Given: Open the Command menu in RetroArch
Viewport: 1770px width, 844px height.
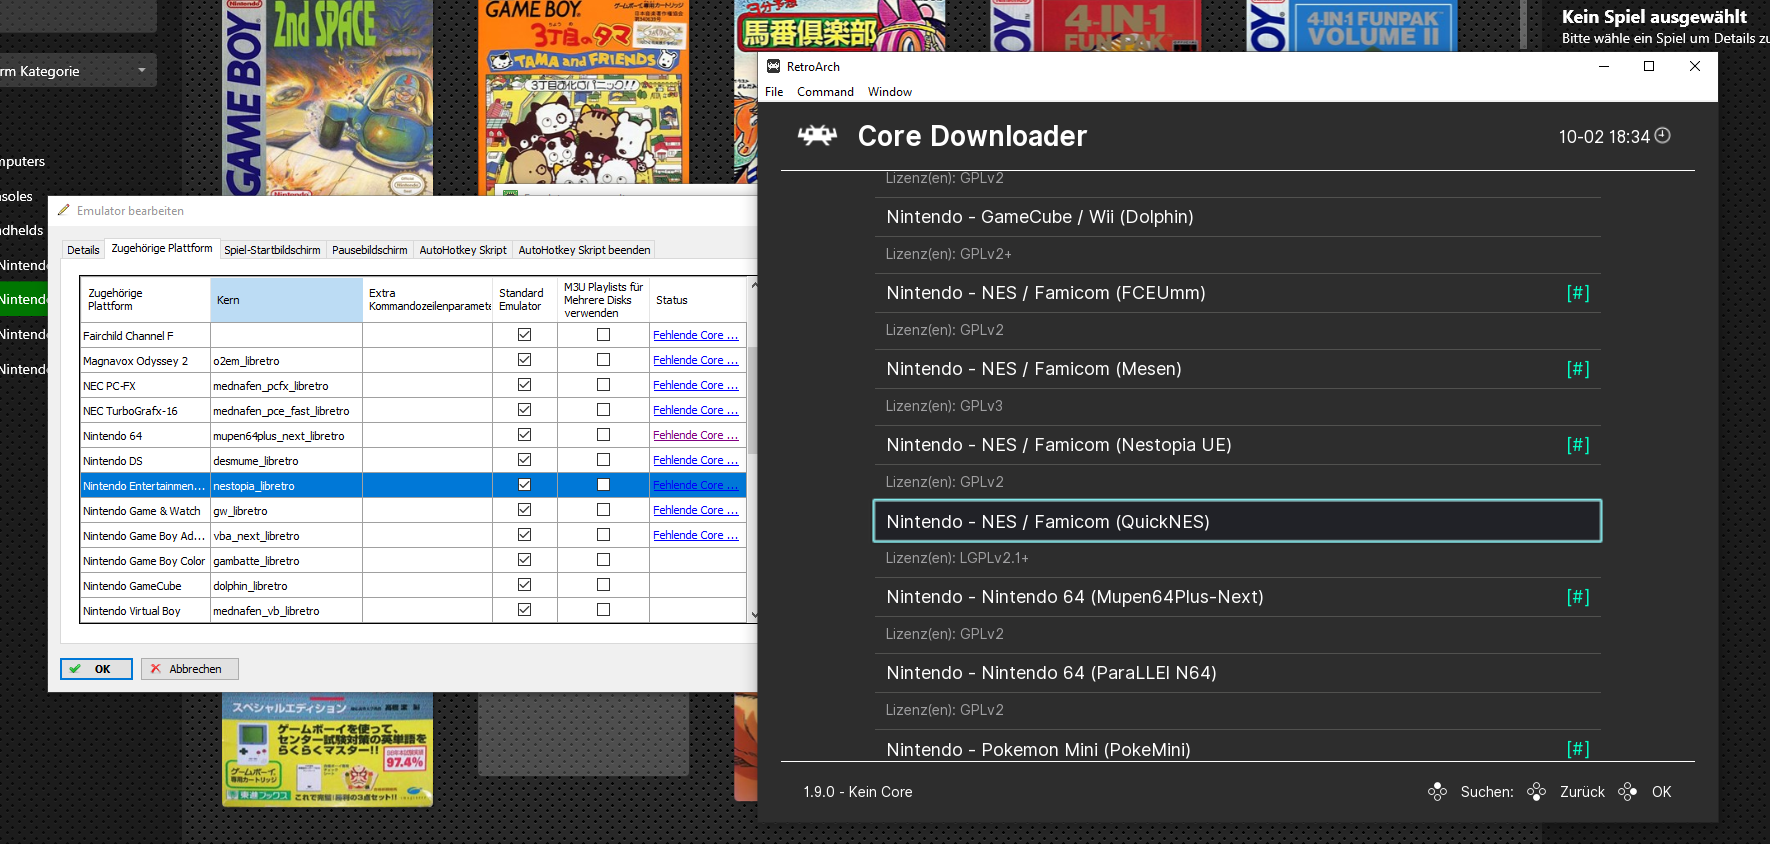Looking at the screenshot, I should (x=825, y=92).
